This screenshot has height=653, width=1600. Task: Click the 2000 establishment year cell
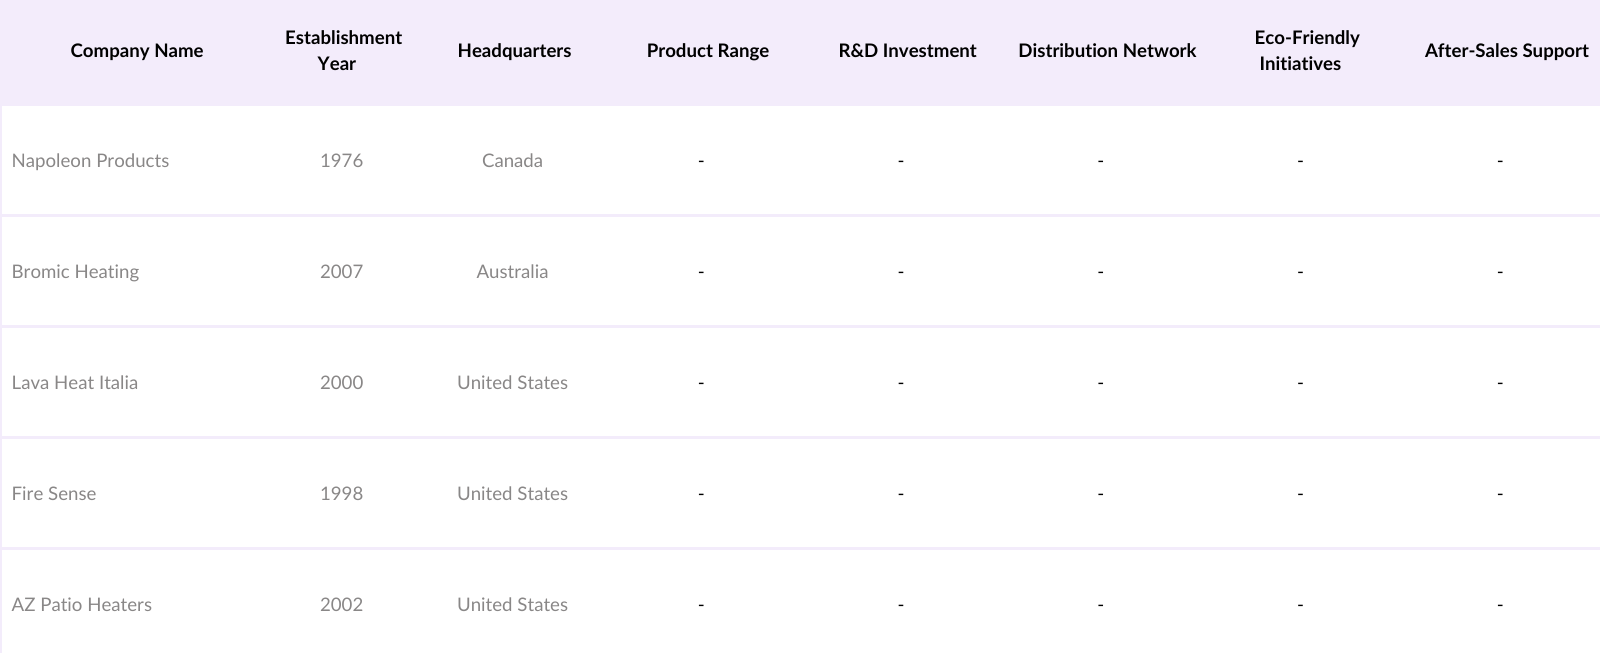341,383
